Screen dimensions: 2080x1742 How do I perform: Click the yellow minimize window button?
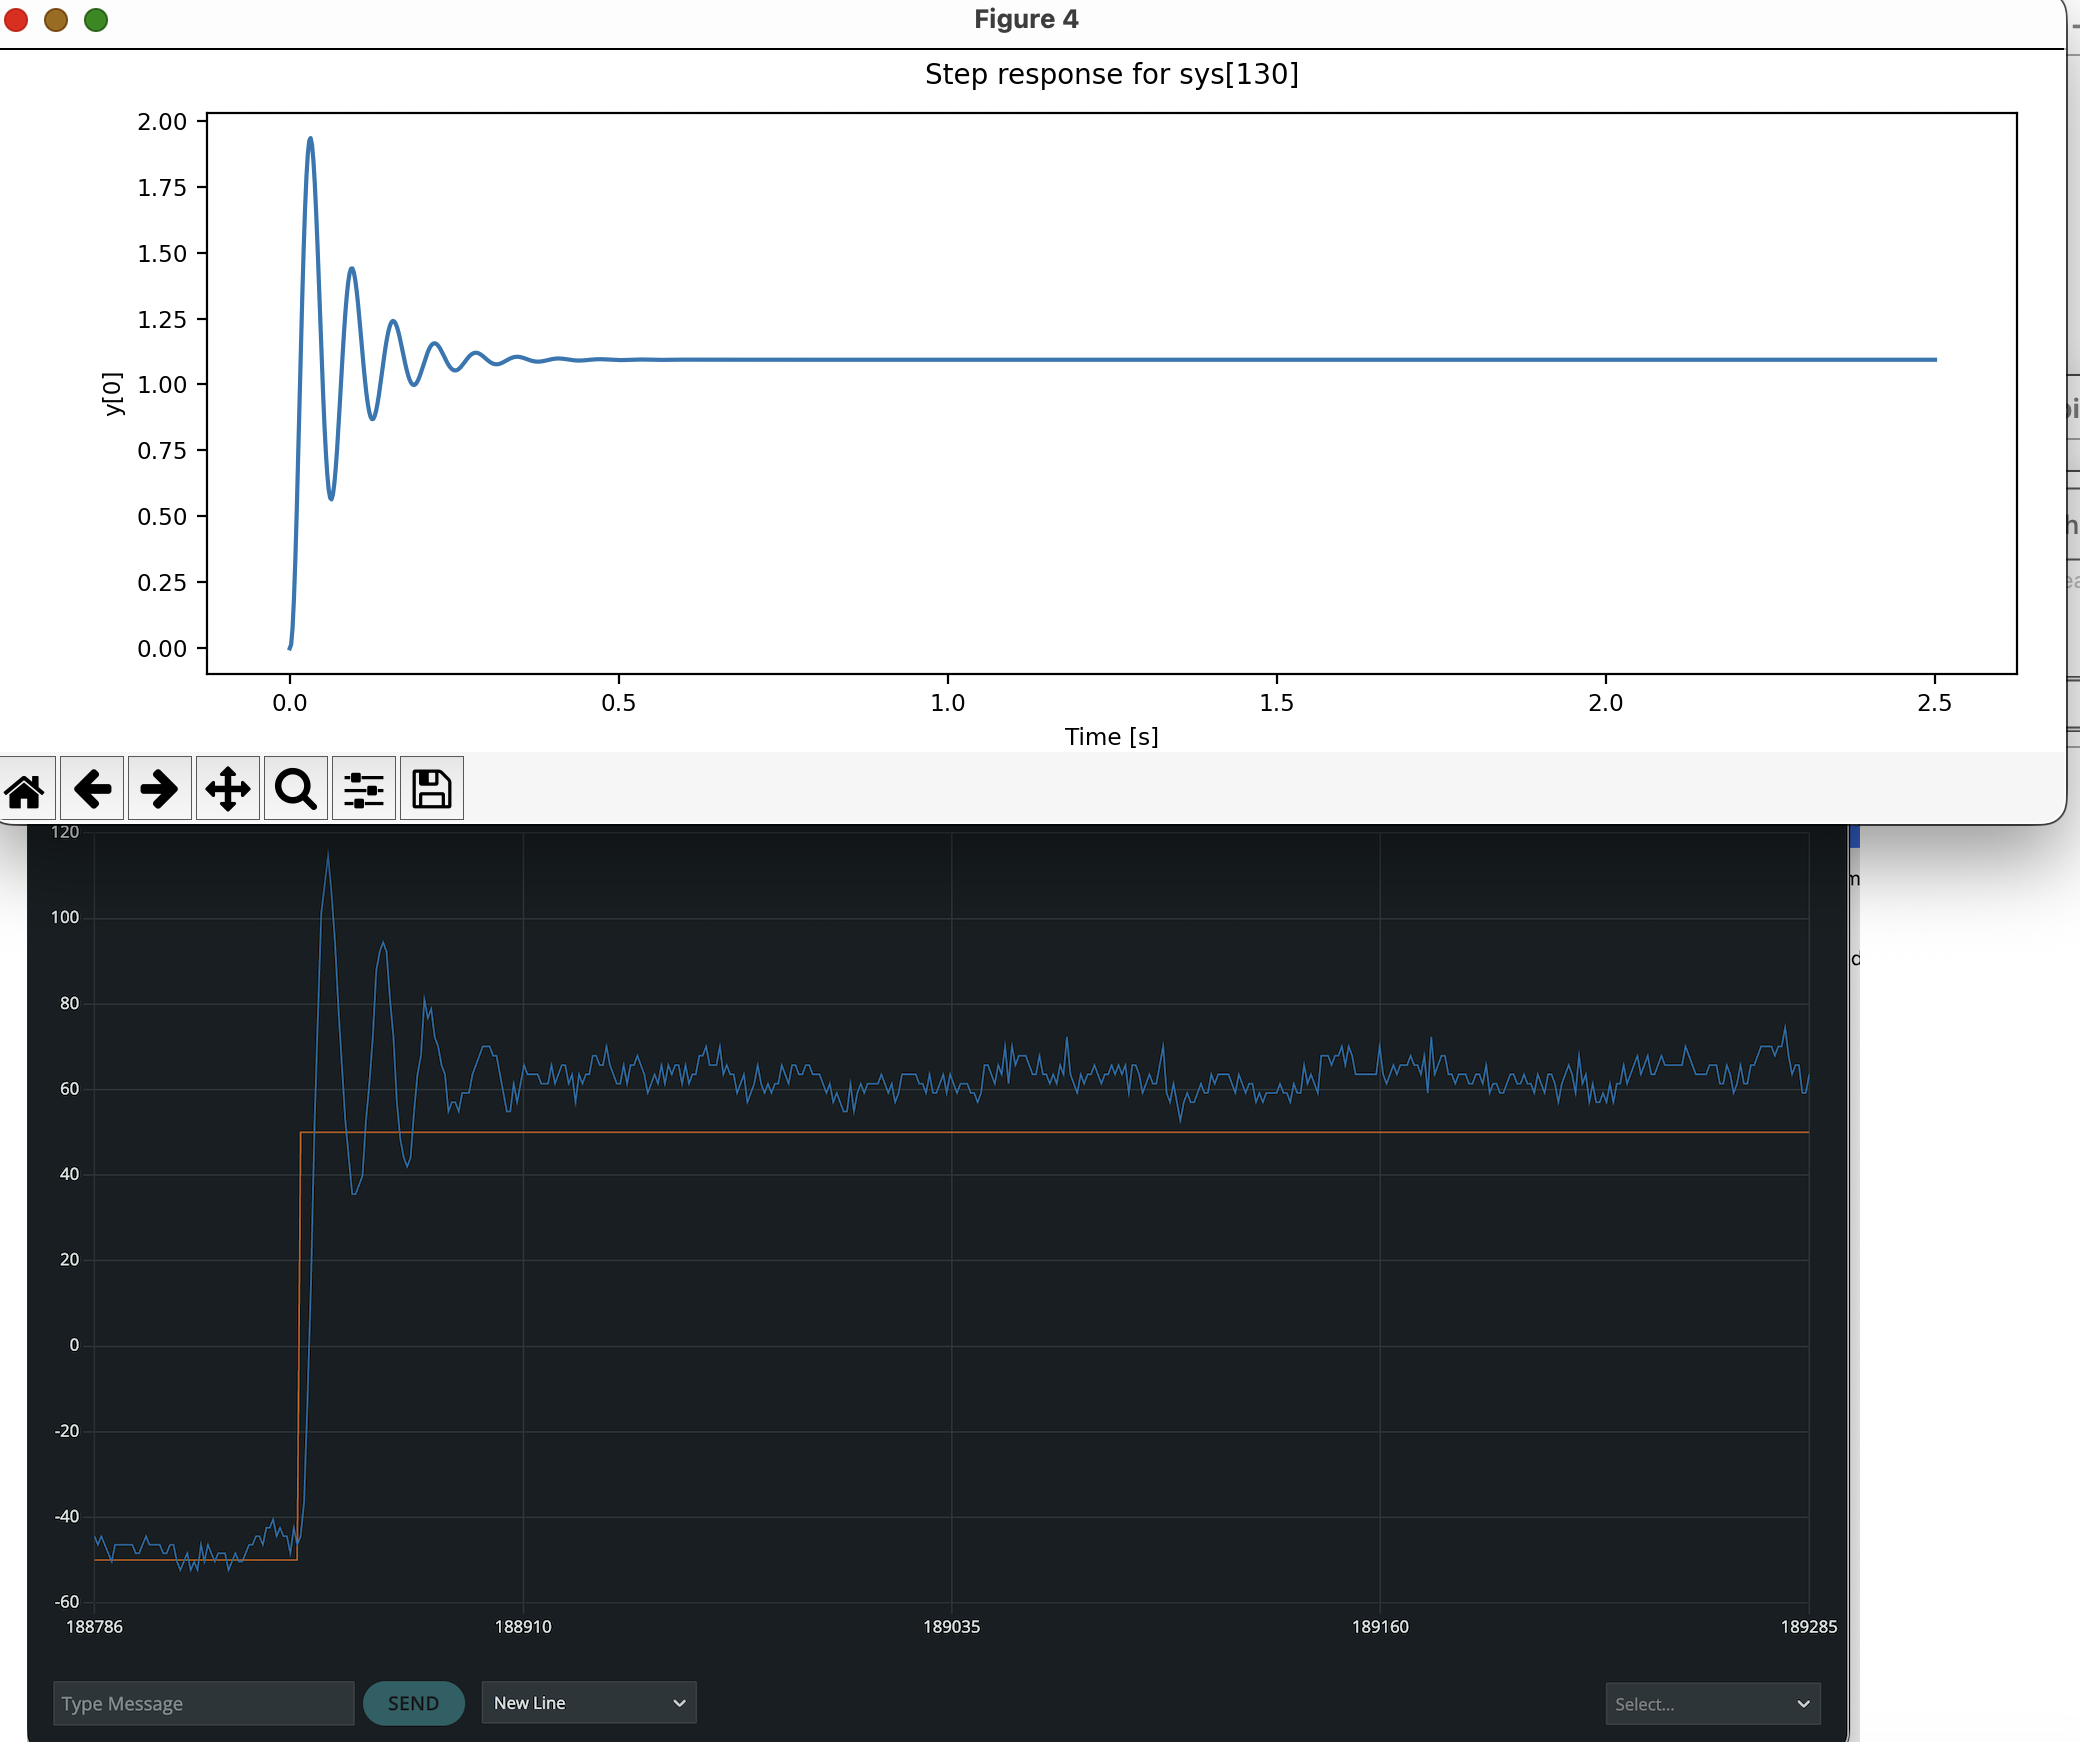(56, 20)
